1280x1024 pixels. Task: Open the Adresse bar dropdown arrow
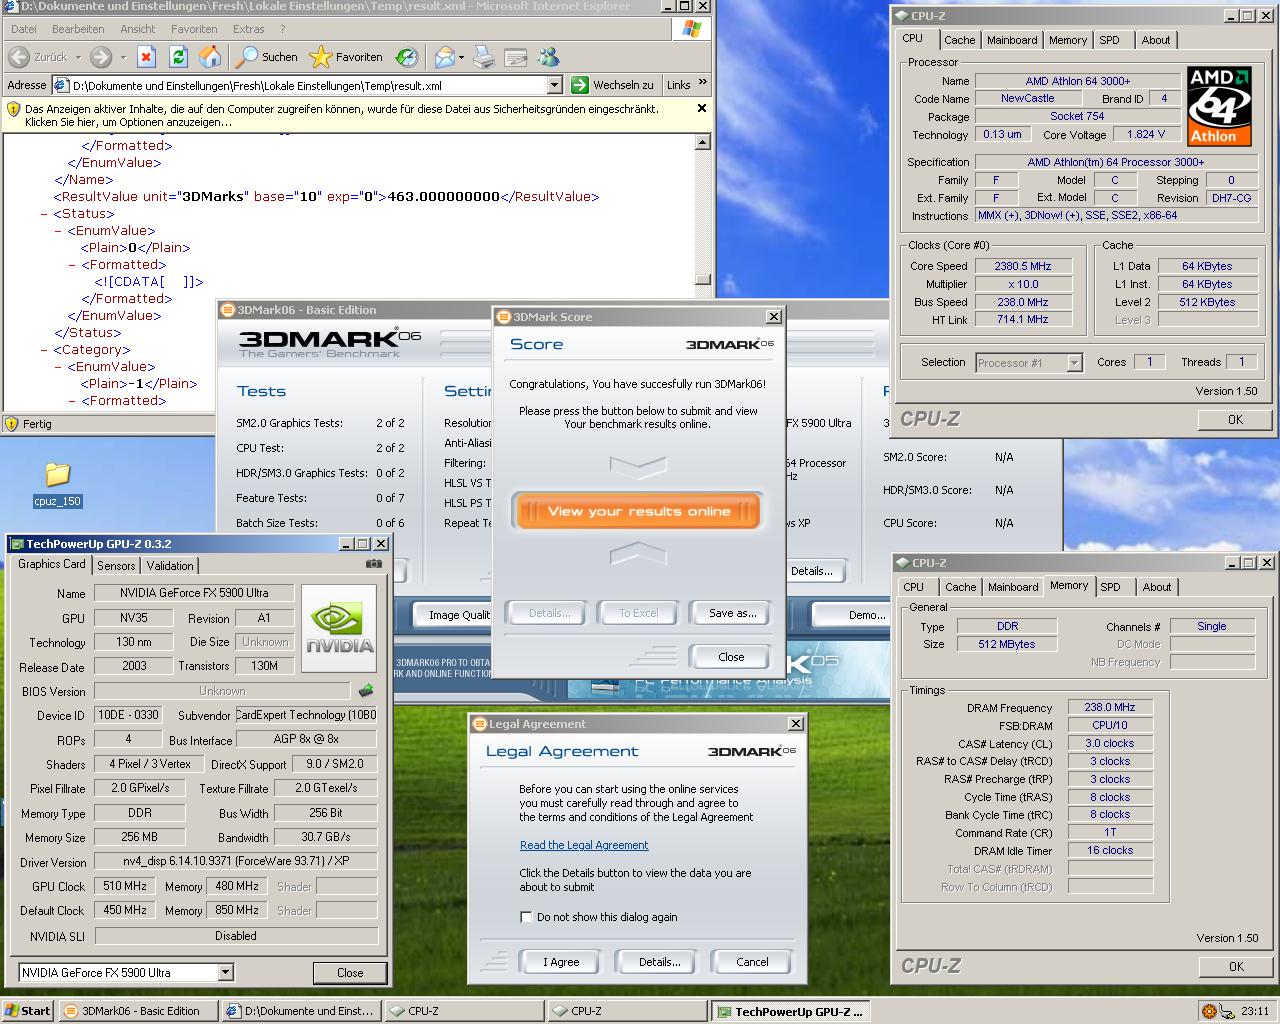pos(555,85)
